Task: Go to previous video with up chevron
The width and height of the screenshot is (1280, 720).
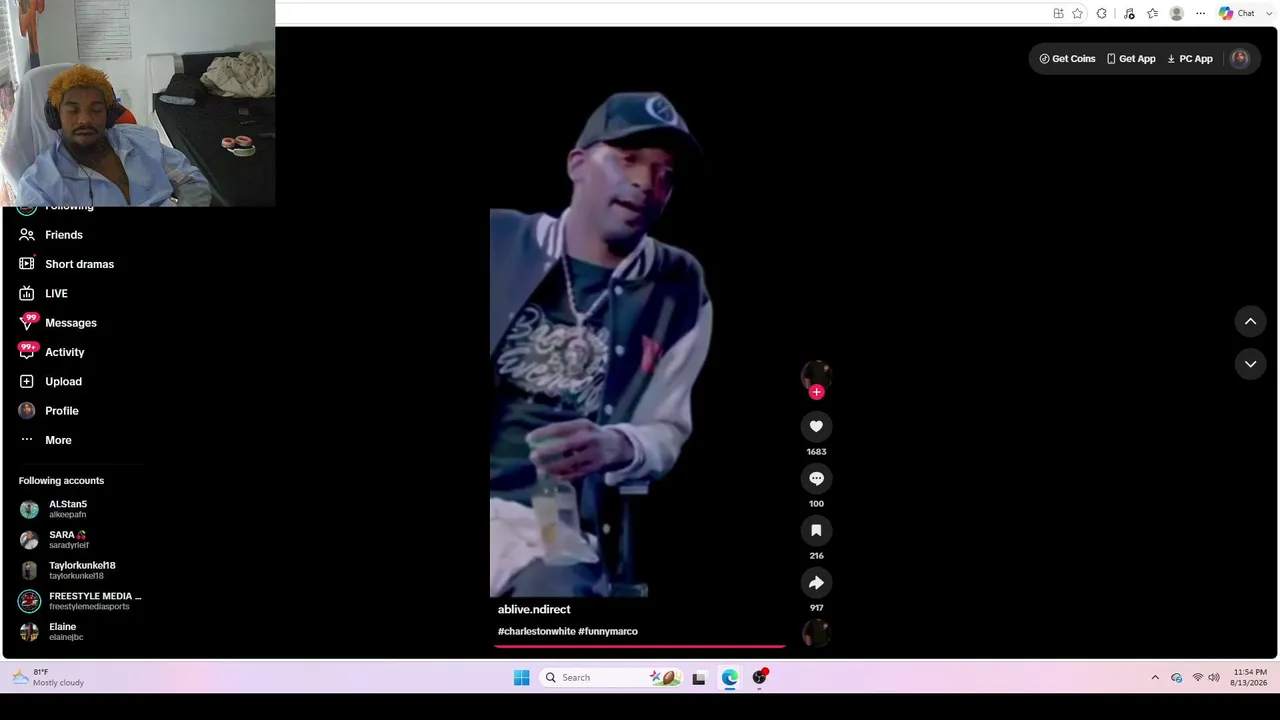Action: 1250,321
